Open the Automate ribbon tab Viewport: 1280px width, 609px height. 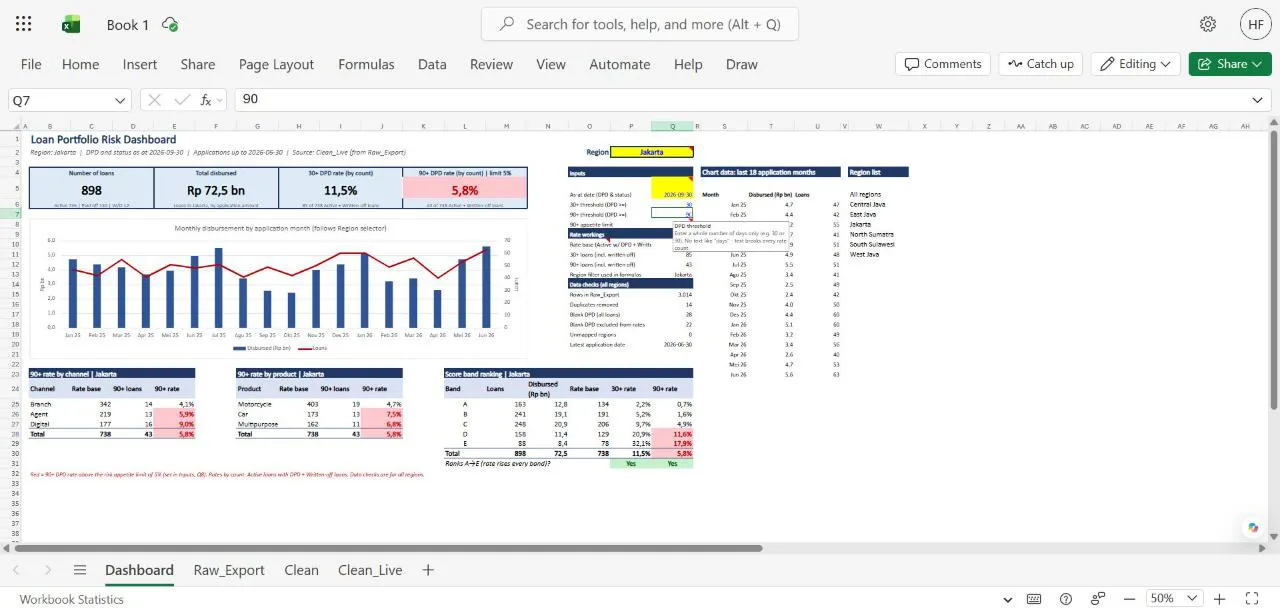(620, 64)
